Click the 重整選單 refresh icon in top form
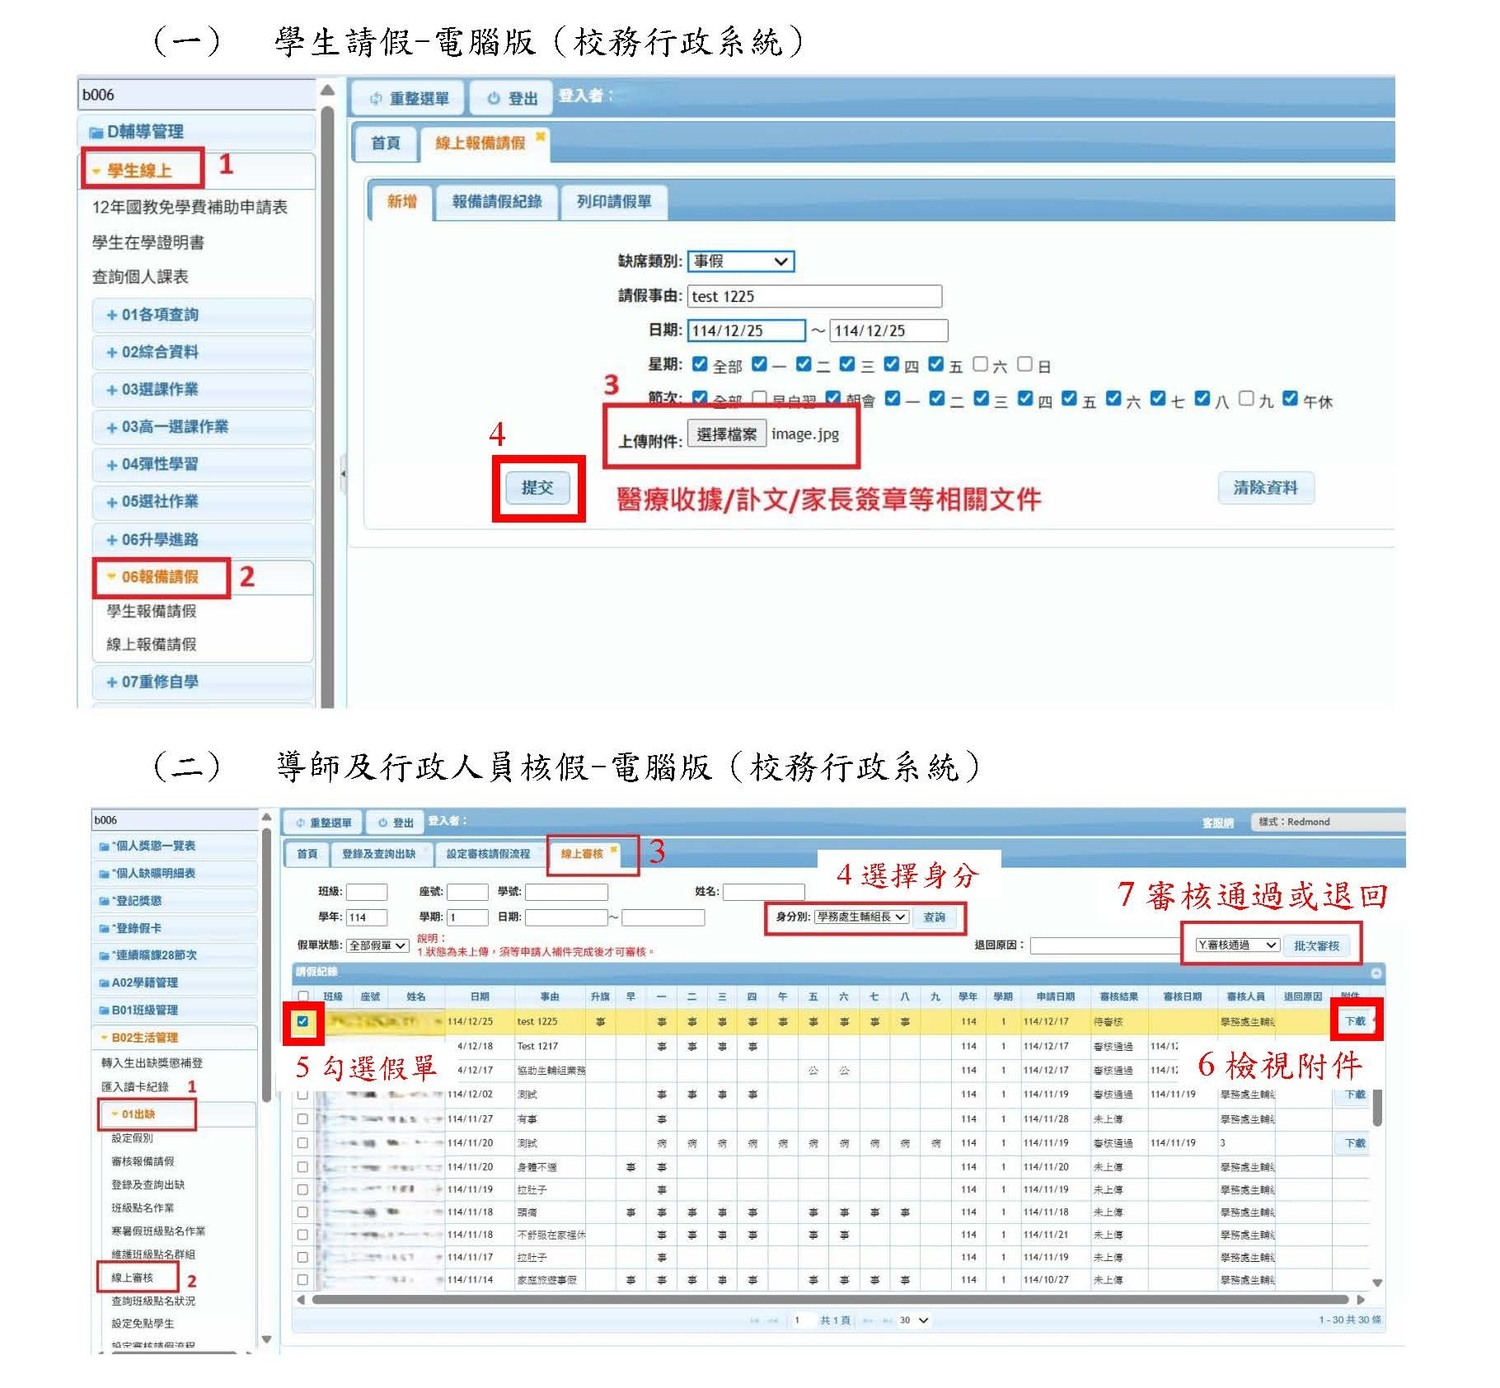This screenshot has width=1500, height=1388. pos(376,99)
